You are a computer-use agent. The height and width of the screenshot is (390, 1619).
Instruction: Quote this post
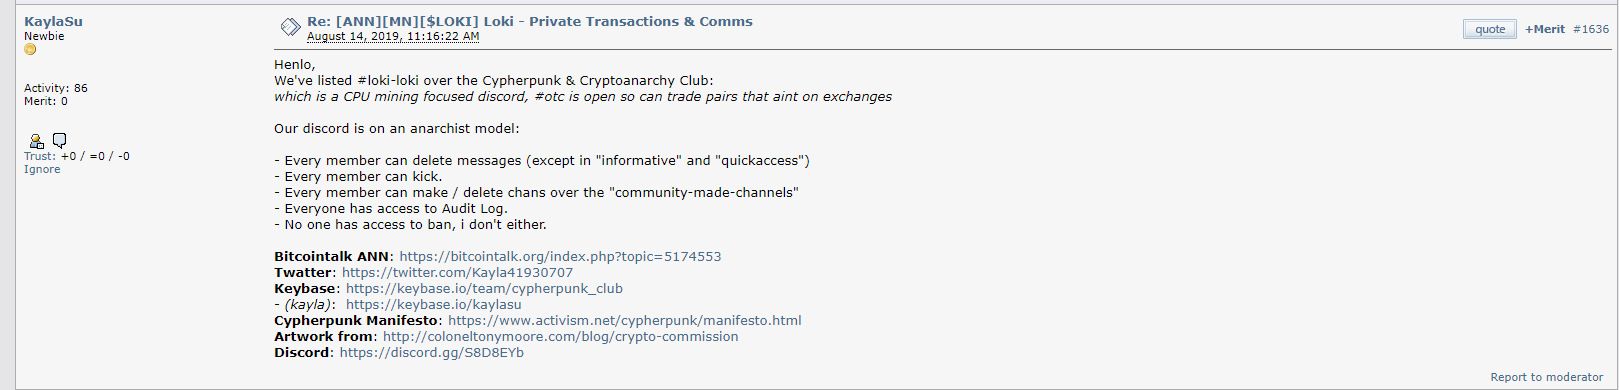(1489, 29)
